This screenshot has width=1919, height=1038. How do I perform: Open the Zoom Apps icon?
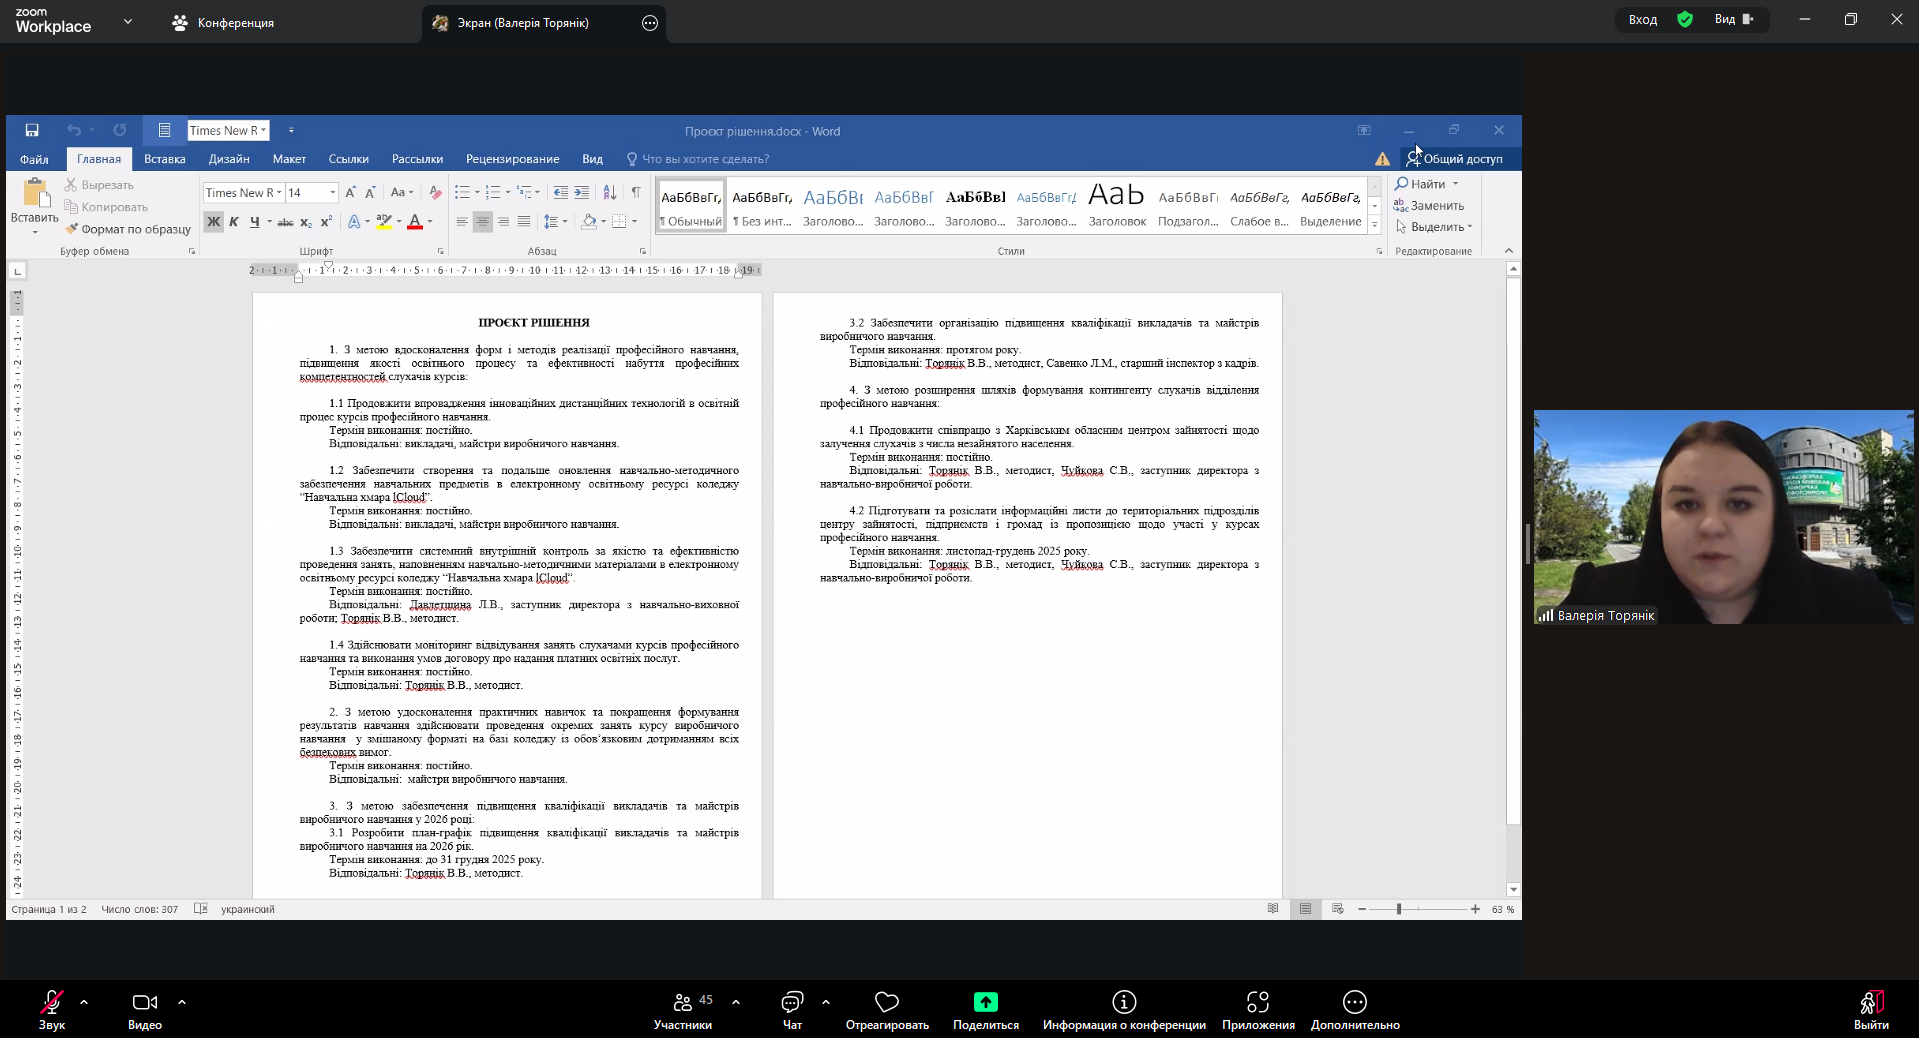[x=1257, y=1002]
